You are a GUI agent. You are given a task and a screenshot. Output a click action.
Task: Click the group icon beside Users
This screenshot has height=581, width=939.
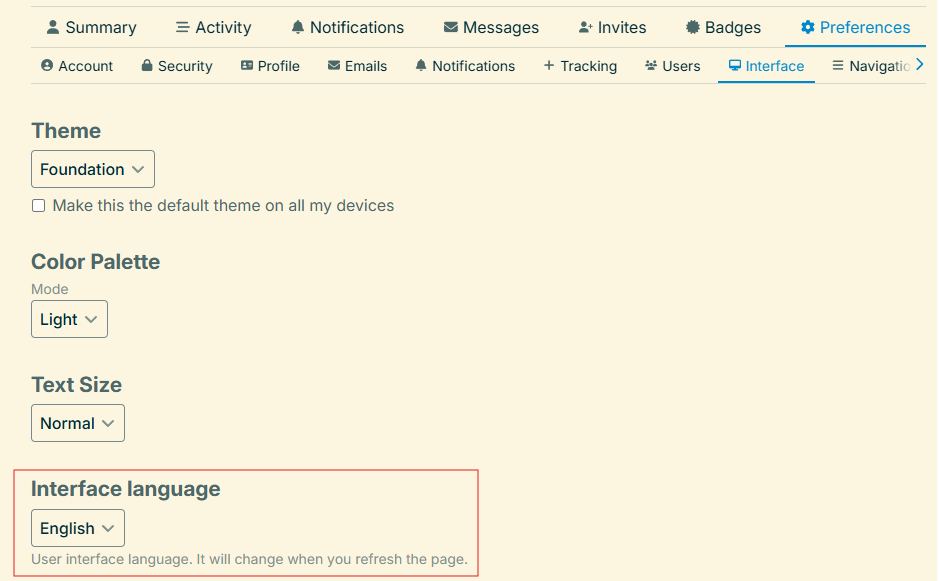click(x=651, y=65)
